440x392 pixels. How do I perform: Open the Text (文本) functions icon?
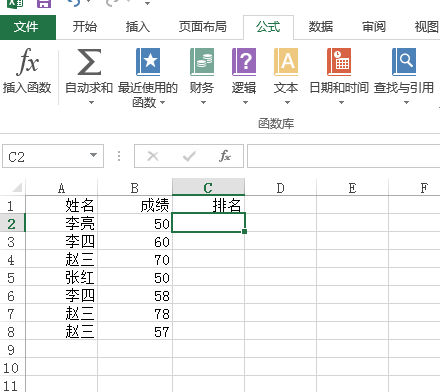(x=286, y=62)
